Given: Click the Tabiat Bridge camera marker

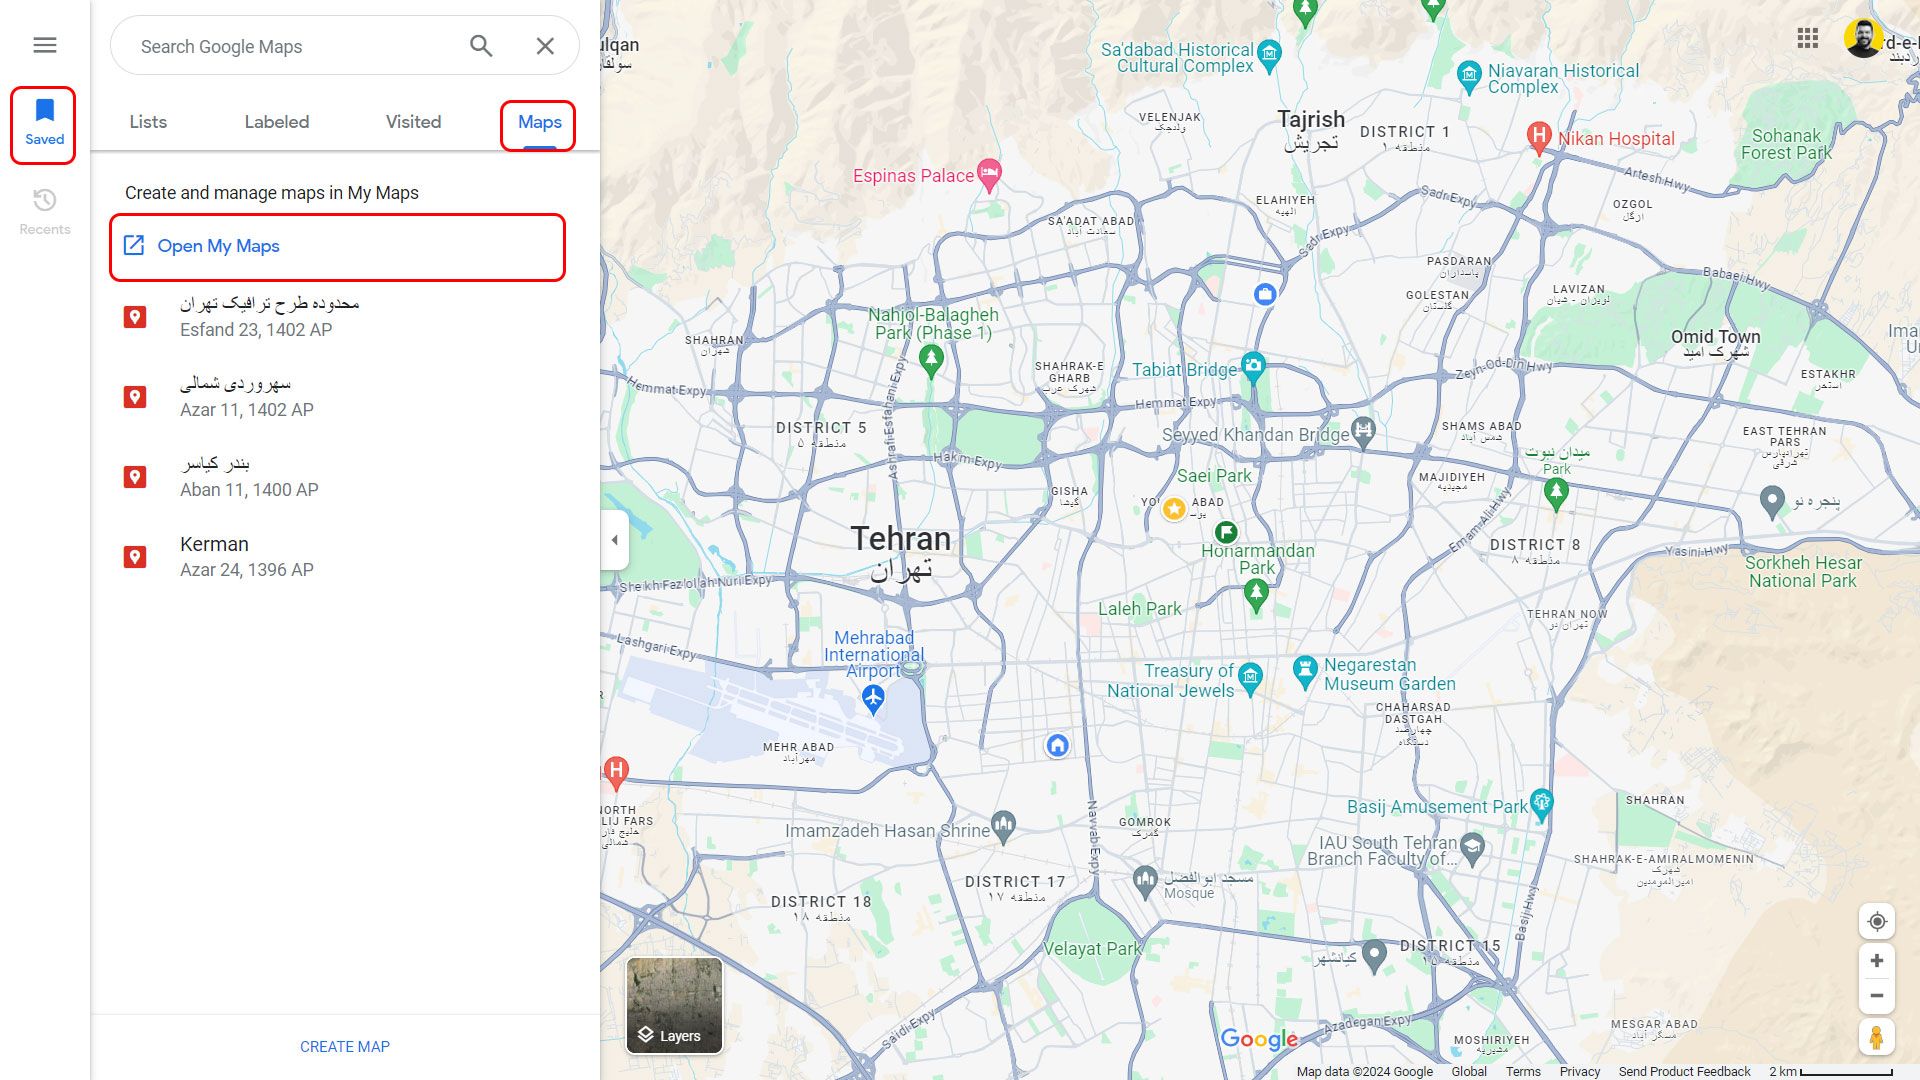Looking at the screenshot, I should 1253,366.
